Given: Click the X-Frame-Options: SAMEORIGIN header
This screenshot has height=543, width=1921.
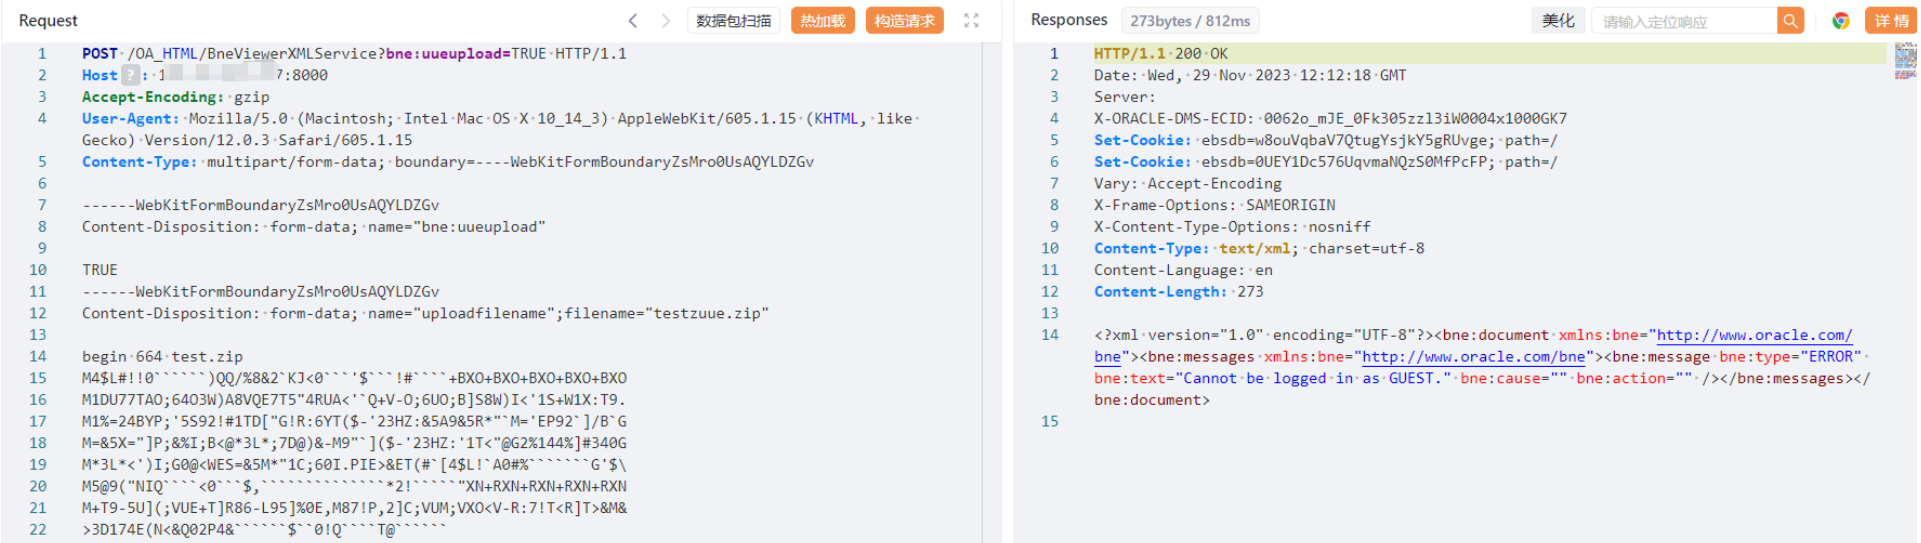Looking at the screenshot, I should point(1215,205).
